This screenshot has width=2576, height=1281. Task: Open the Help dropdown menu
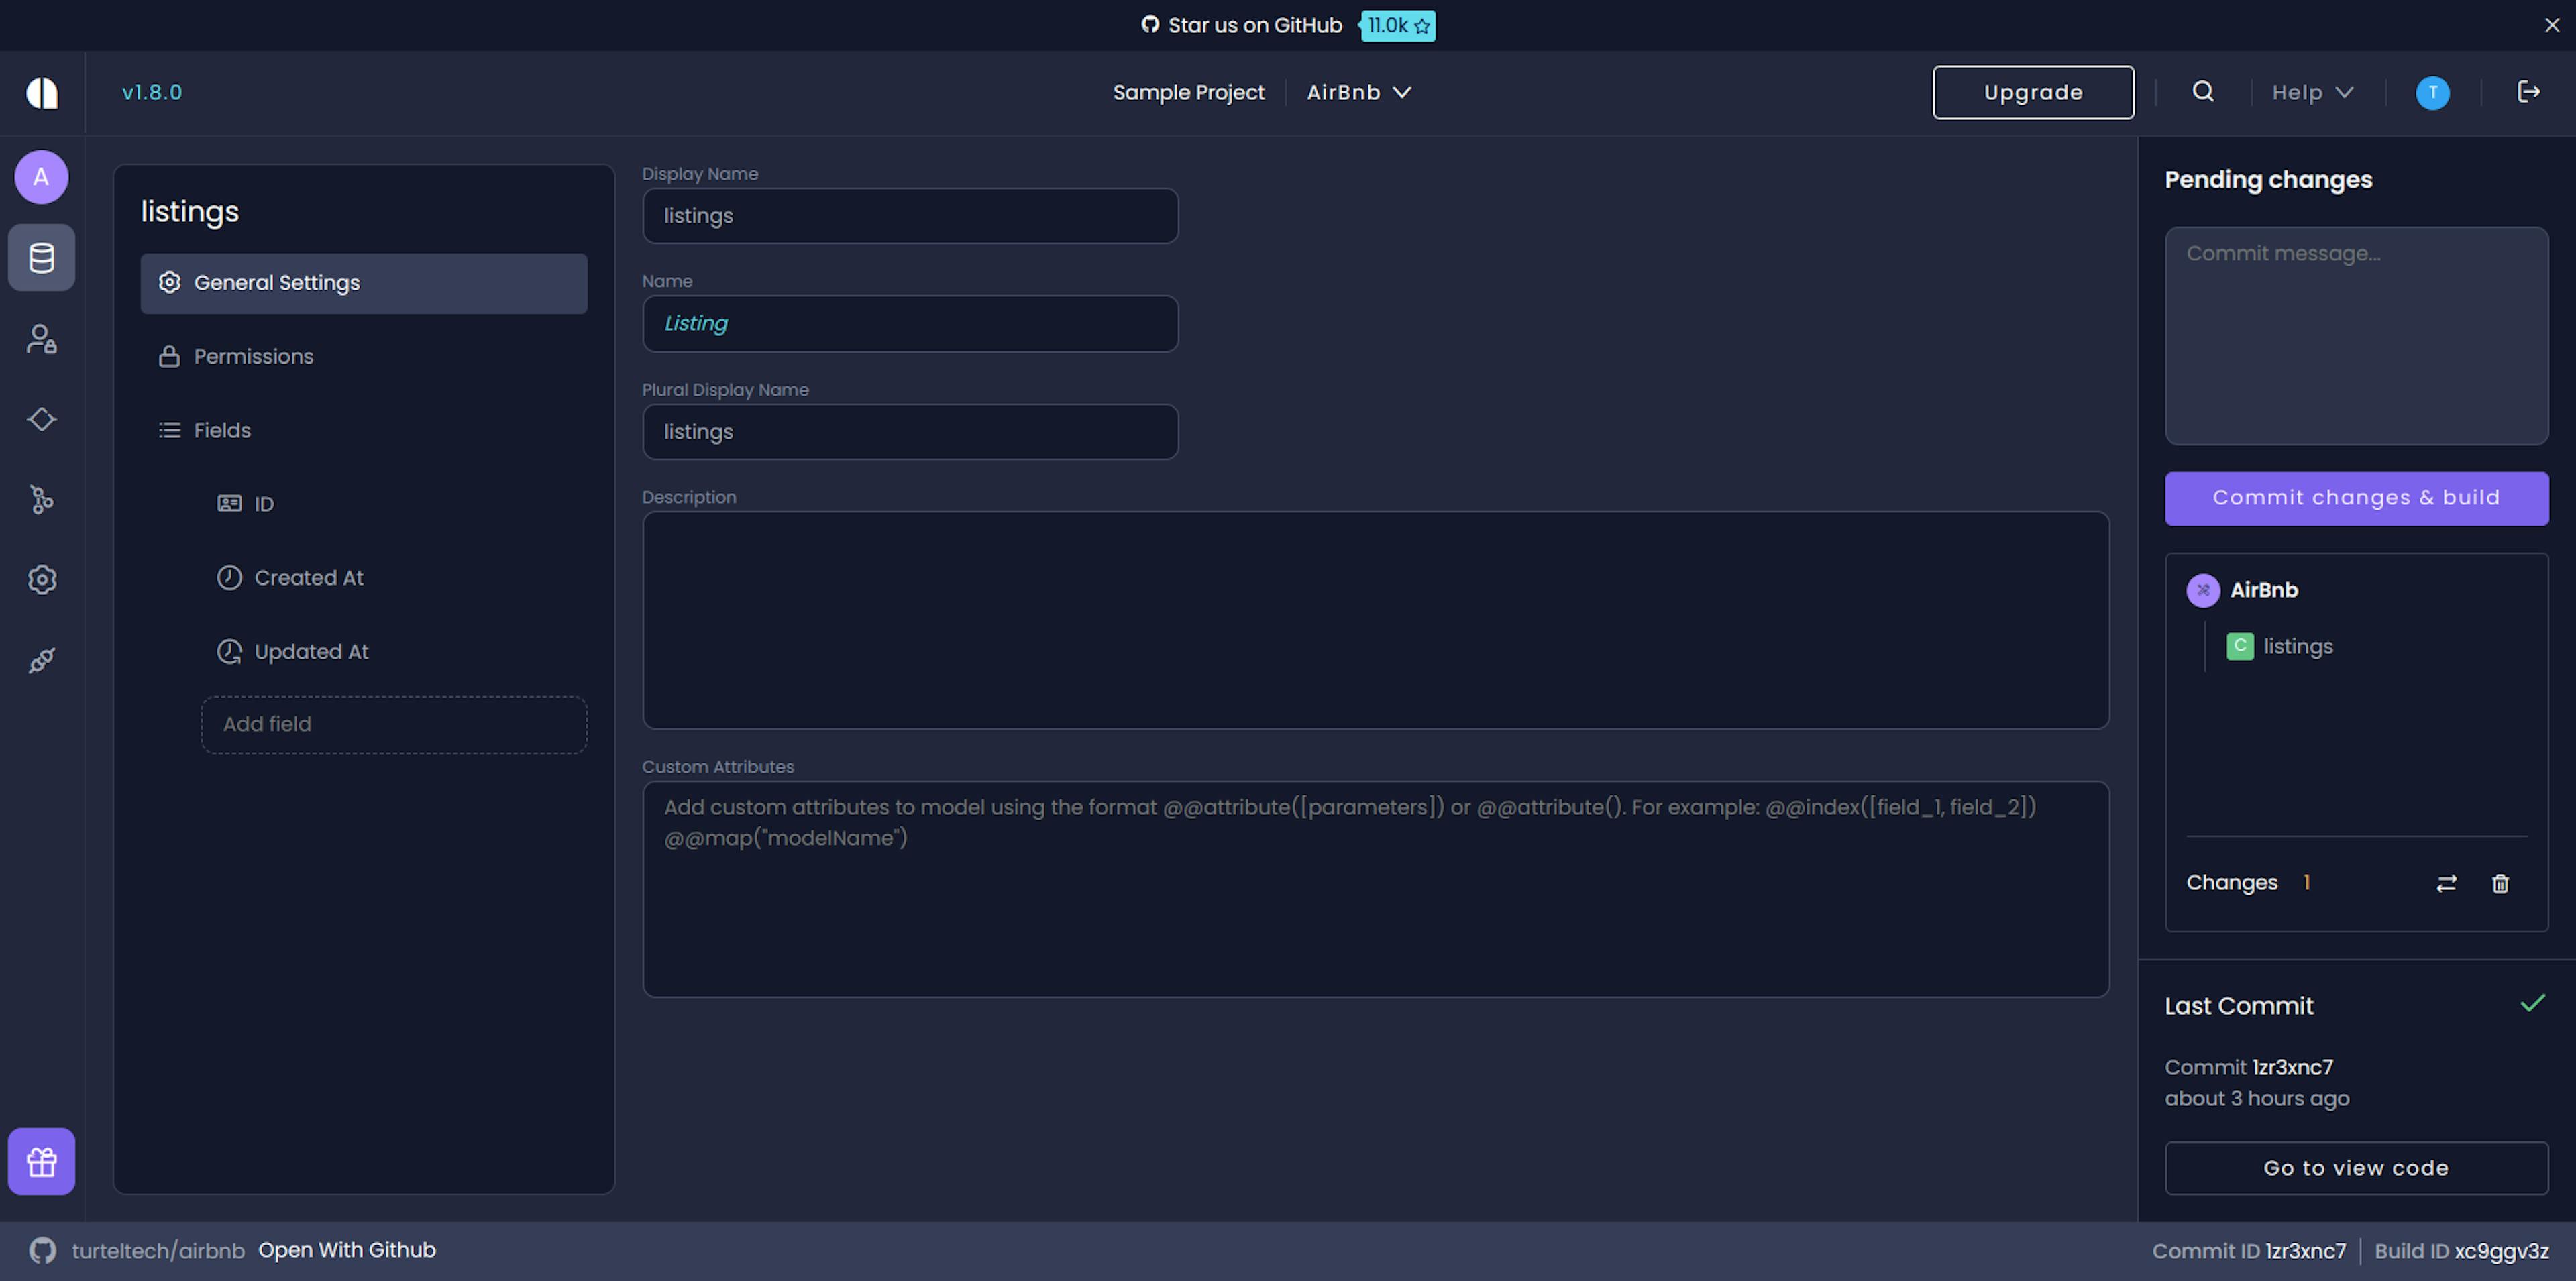[2312, 92]
